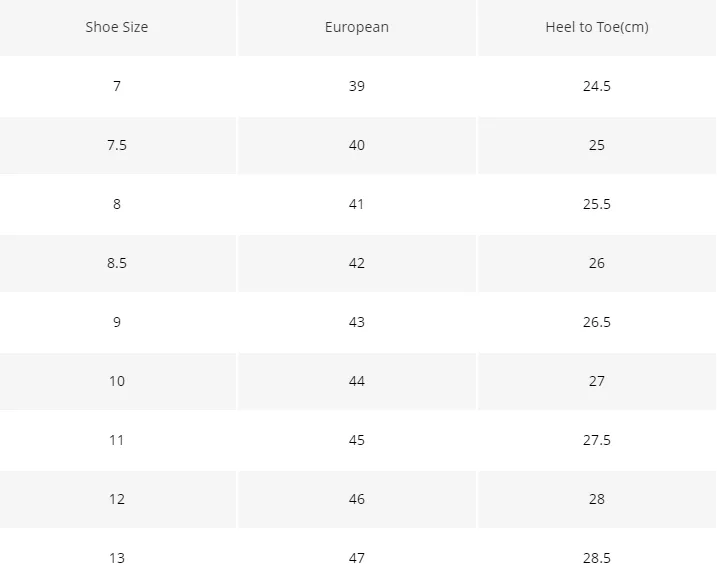Select the 27.5 heel to toe value
Image resolution: width=717 pixels, height=578 pixels.
click(597, 440)
